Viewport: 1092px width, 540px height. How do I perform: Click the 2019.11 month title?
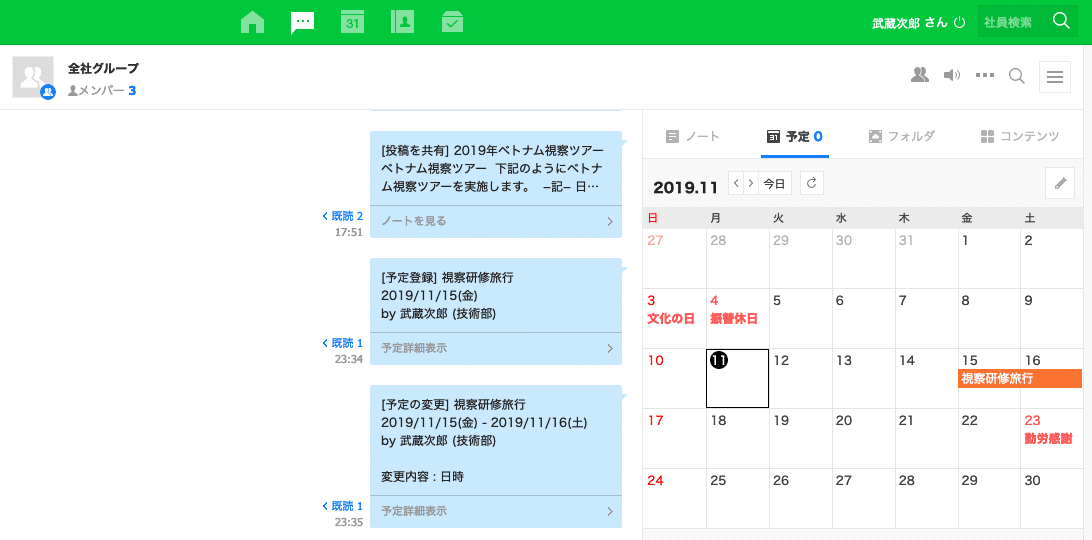[685, 188]
